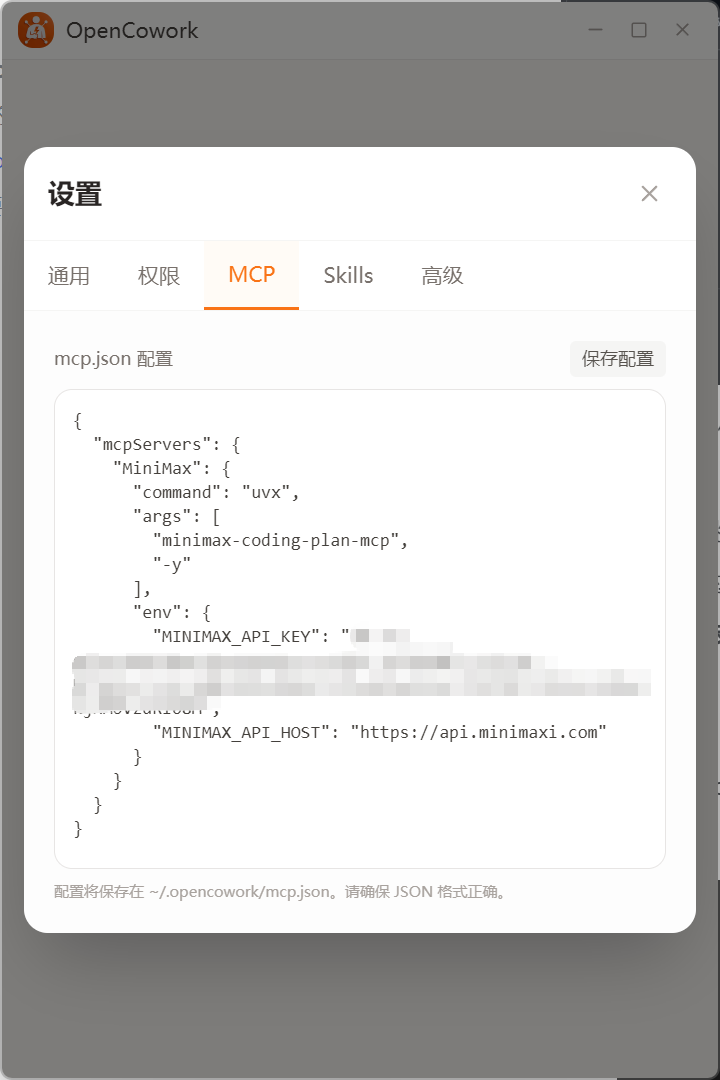720x1080 pixels.
Task: Click the "env" key in the editor
Action: click(x=157, y=612)
